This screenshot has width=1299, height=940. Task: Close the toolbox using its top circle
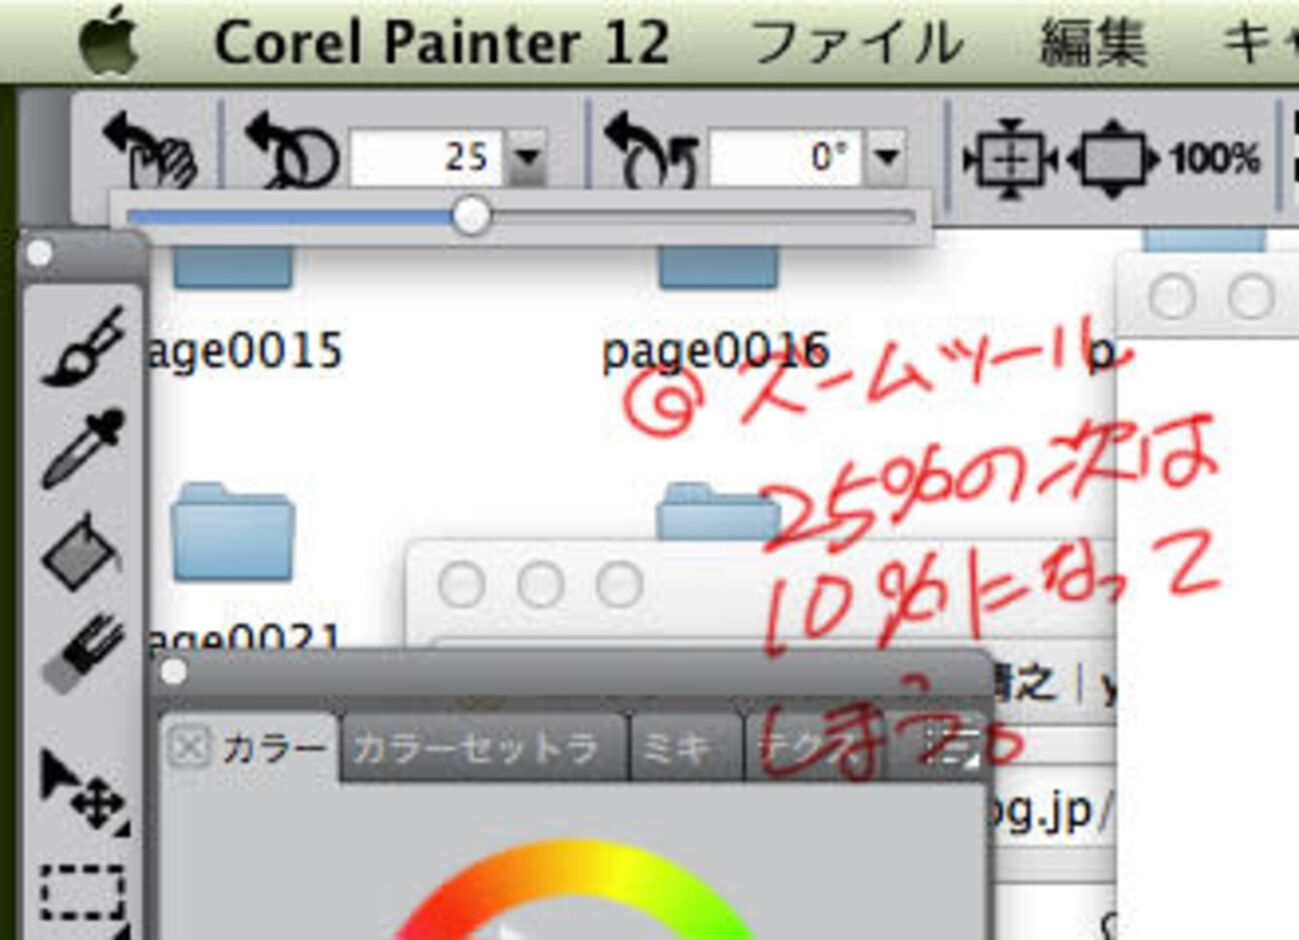point(39,254)
